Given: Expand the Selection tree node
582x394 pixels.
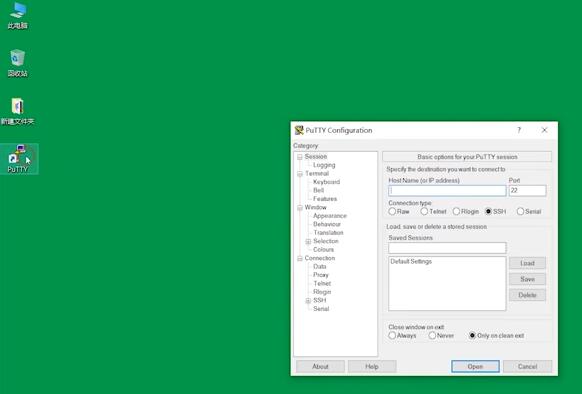Looking at the screenshot, I should point(308,241).
